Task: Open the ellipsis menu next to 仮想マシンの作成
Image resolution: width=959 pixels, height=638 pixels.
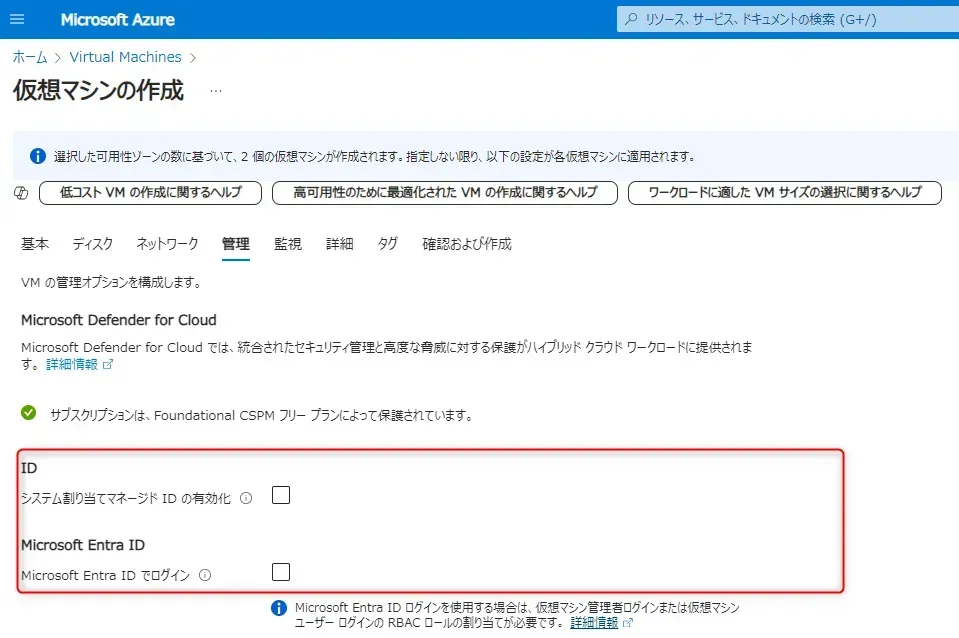Action: pos(216,91)
